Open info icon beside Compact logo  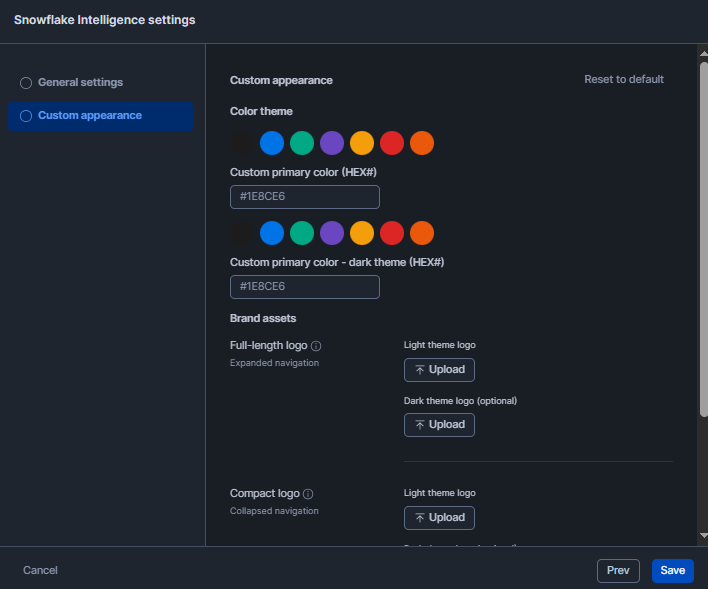click(x=308, y=494)
